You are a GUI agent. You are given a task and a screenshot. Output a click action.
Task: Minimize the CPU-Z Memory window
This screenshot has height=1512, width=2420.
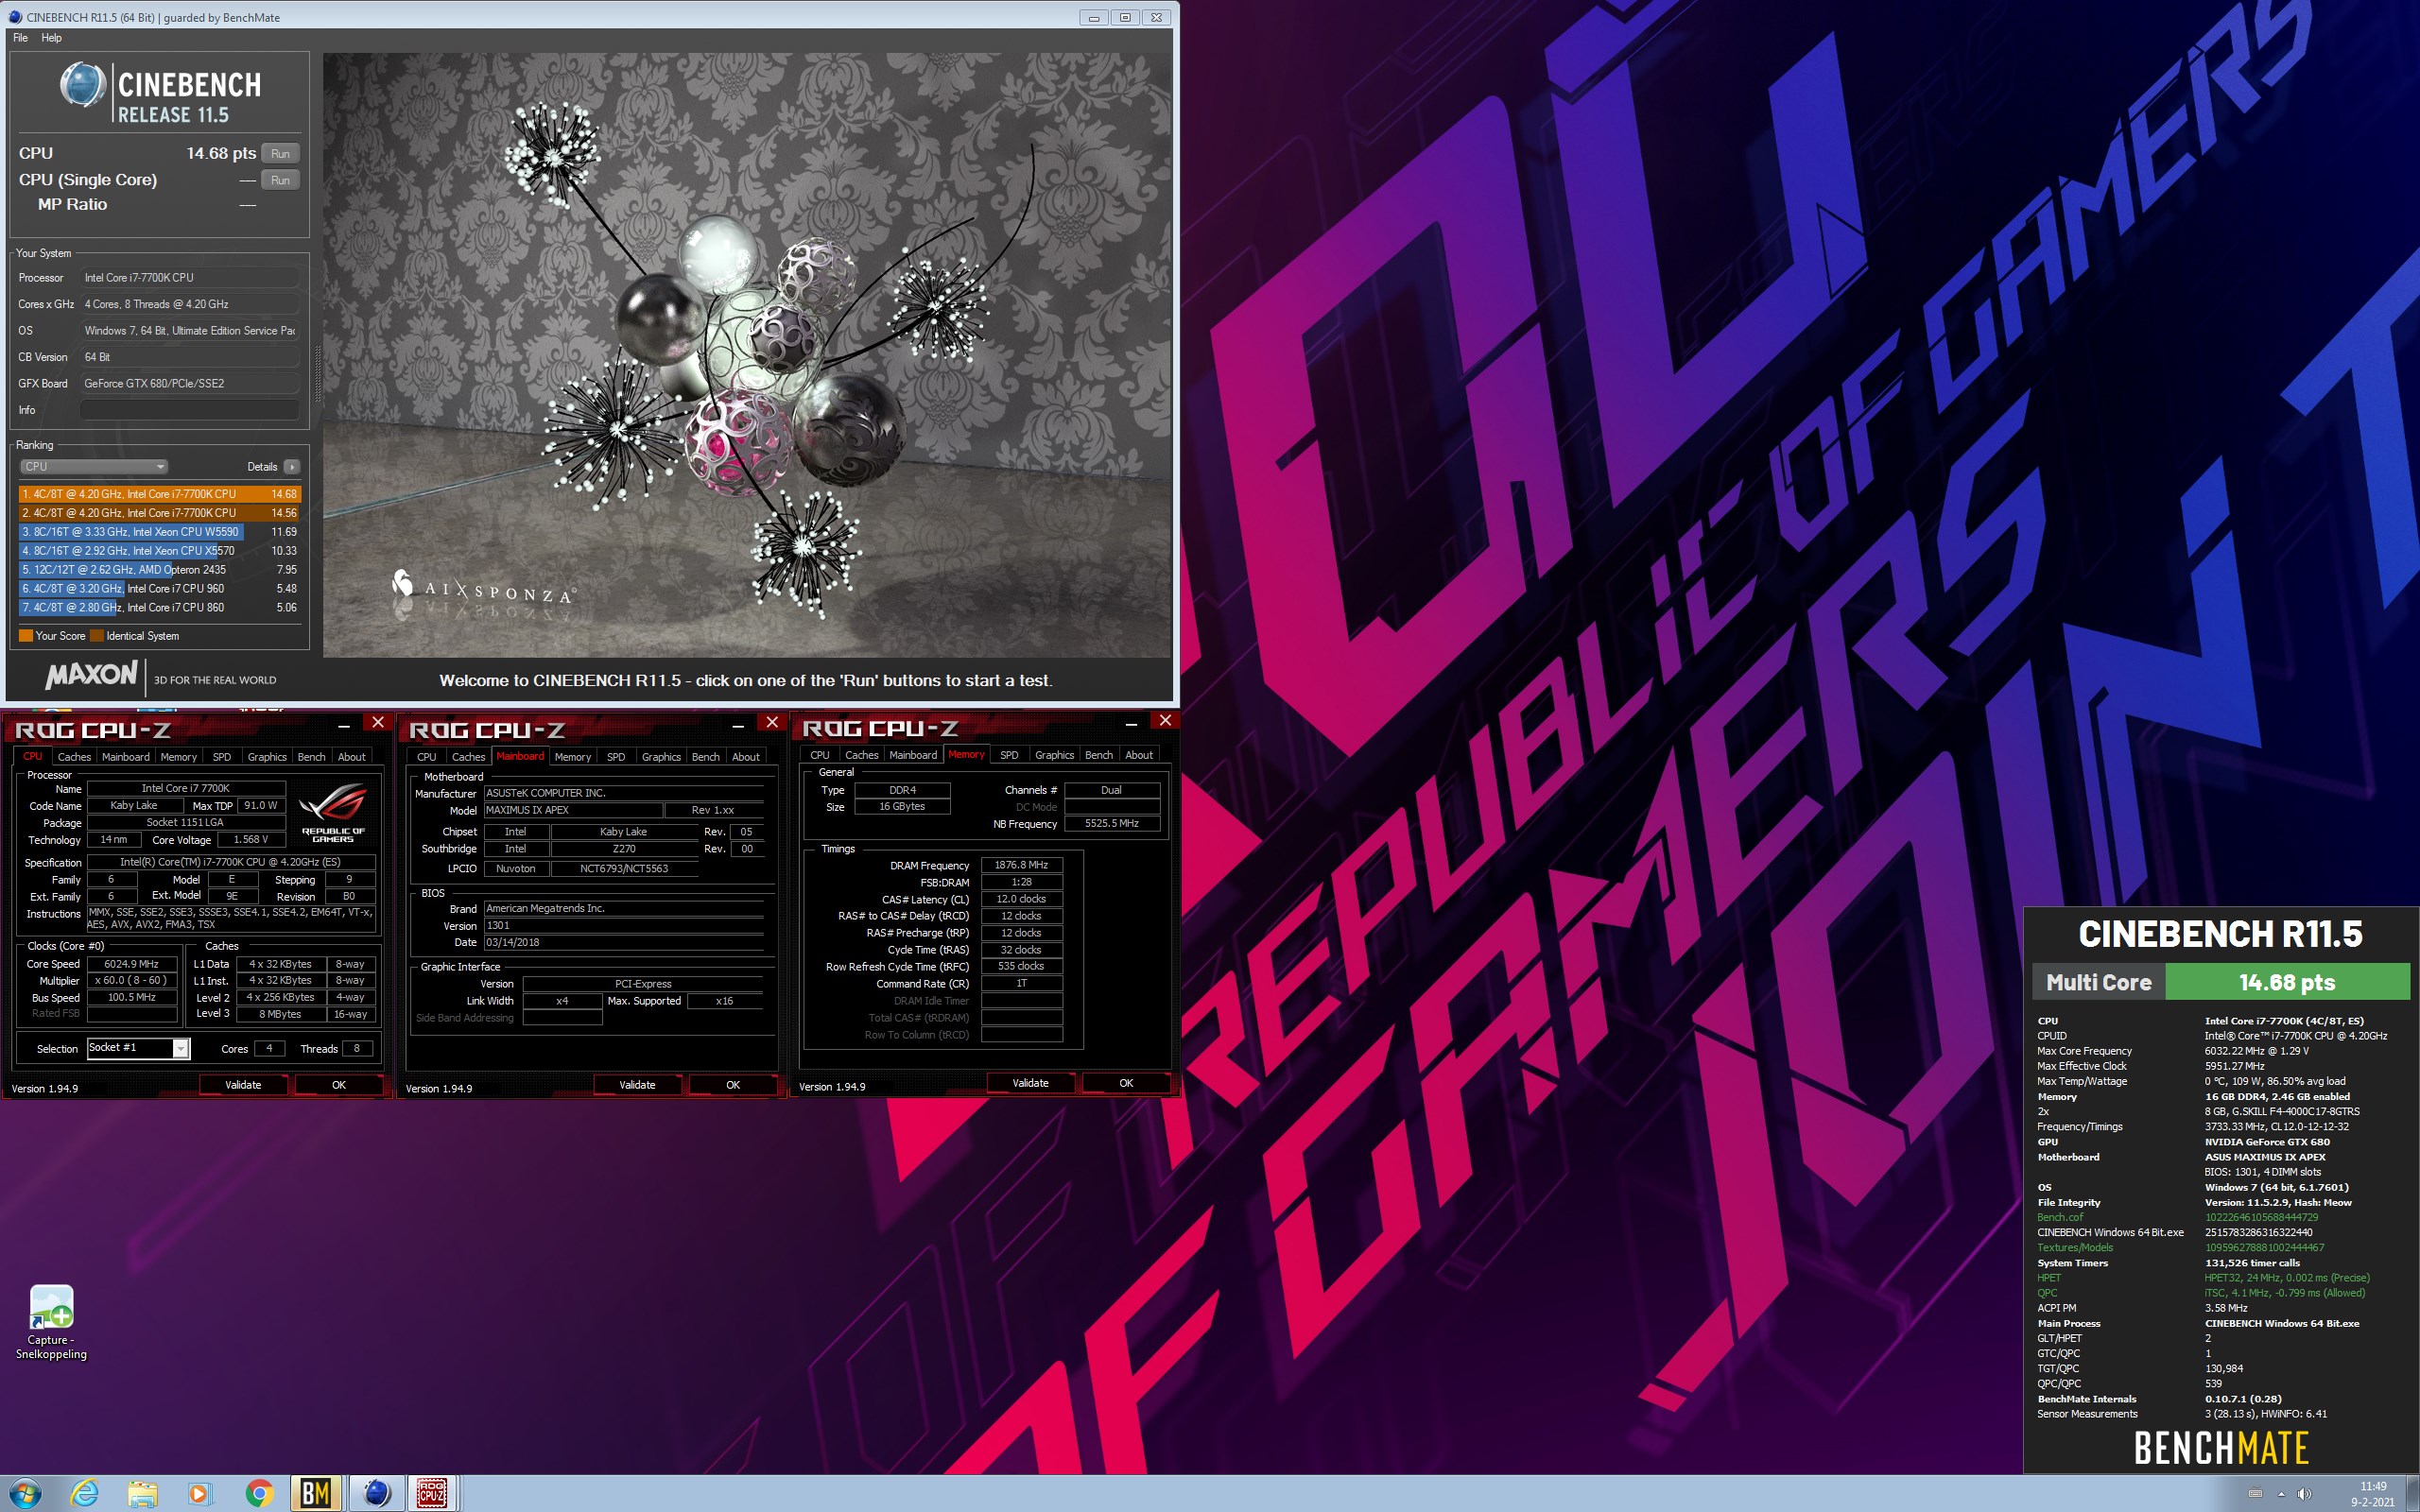click(1131, 722)
